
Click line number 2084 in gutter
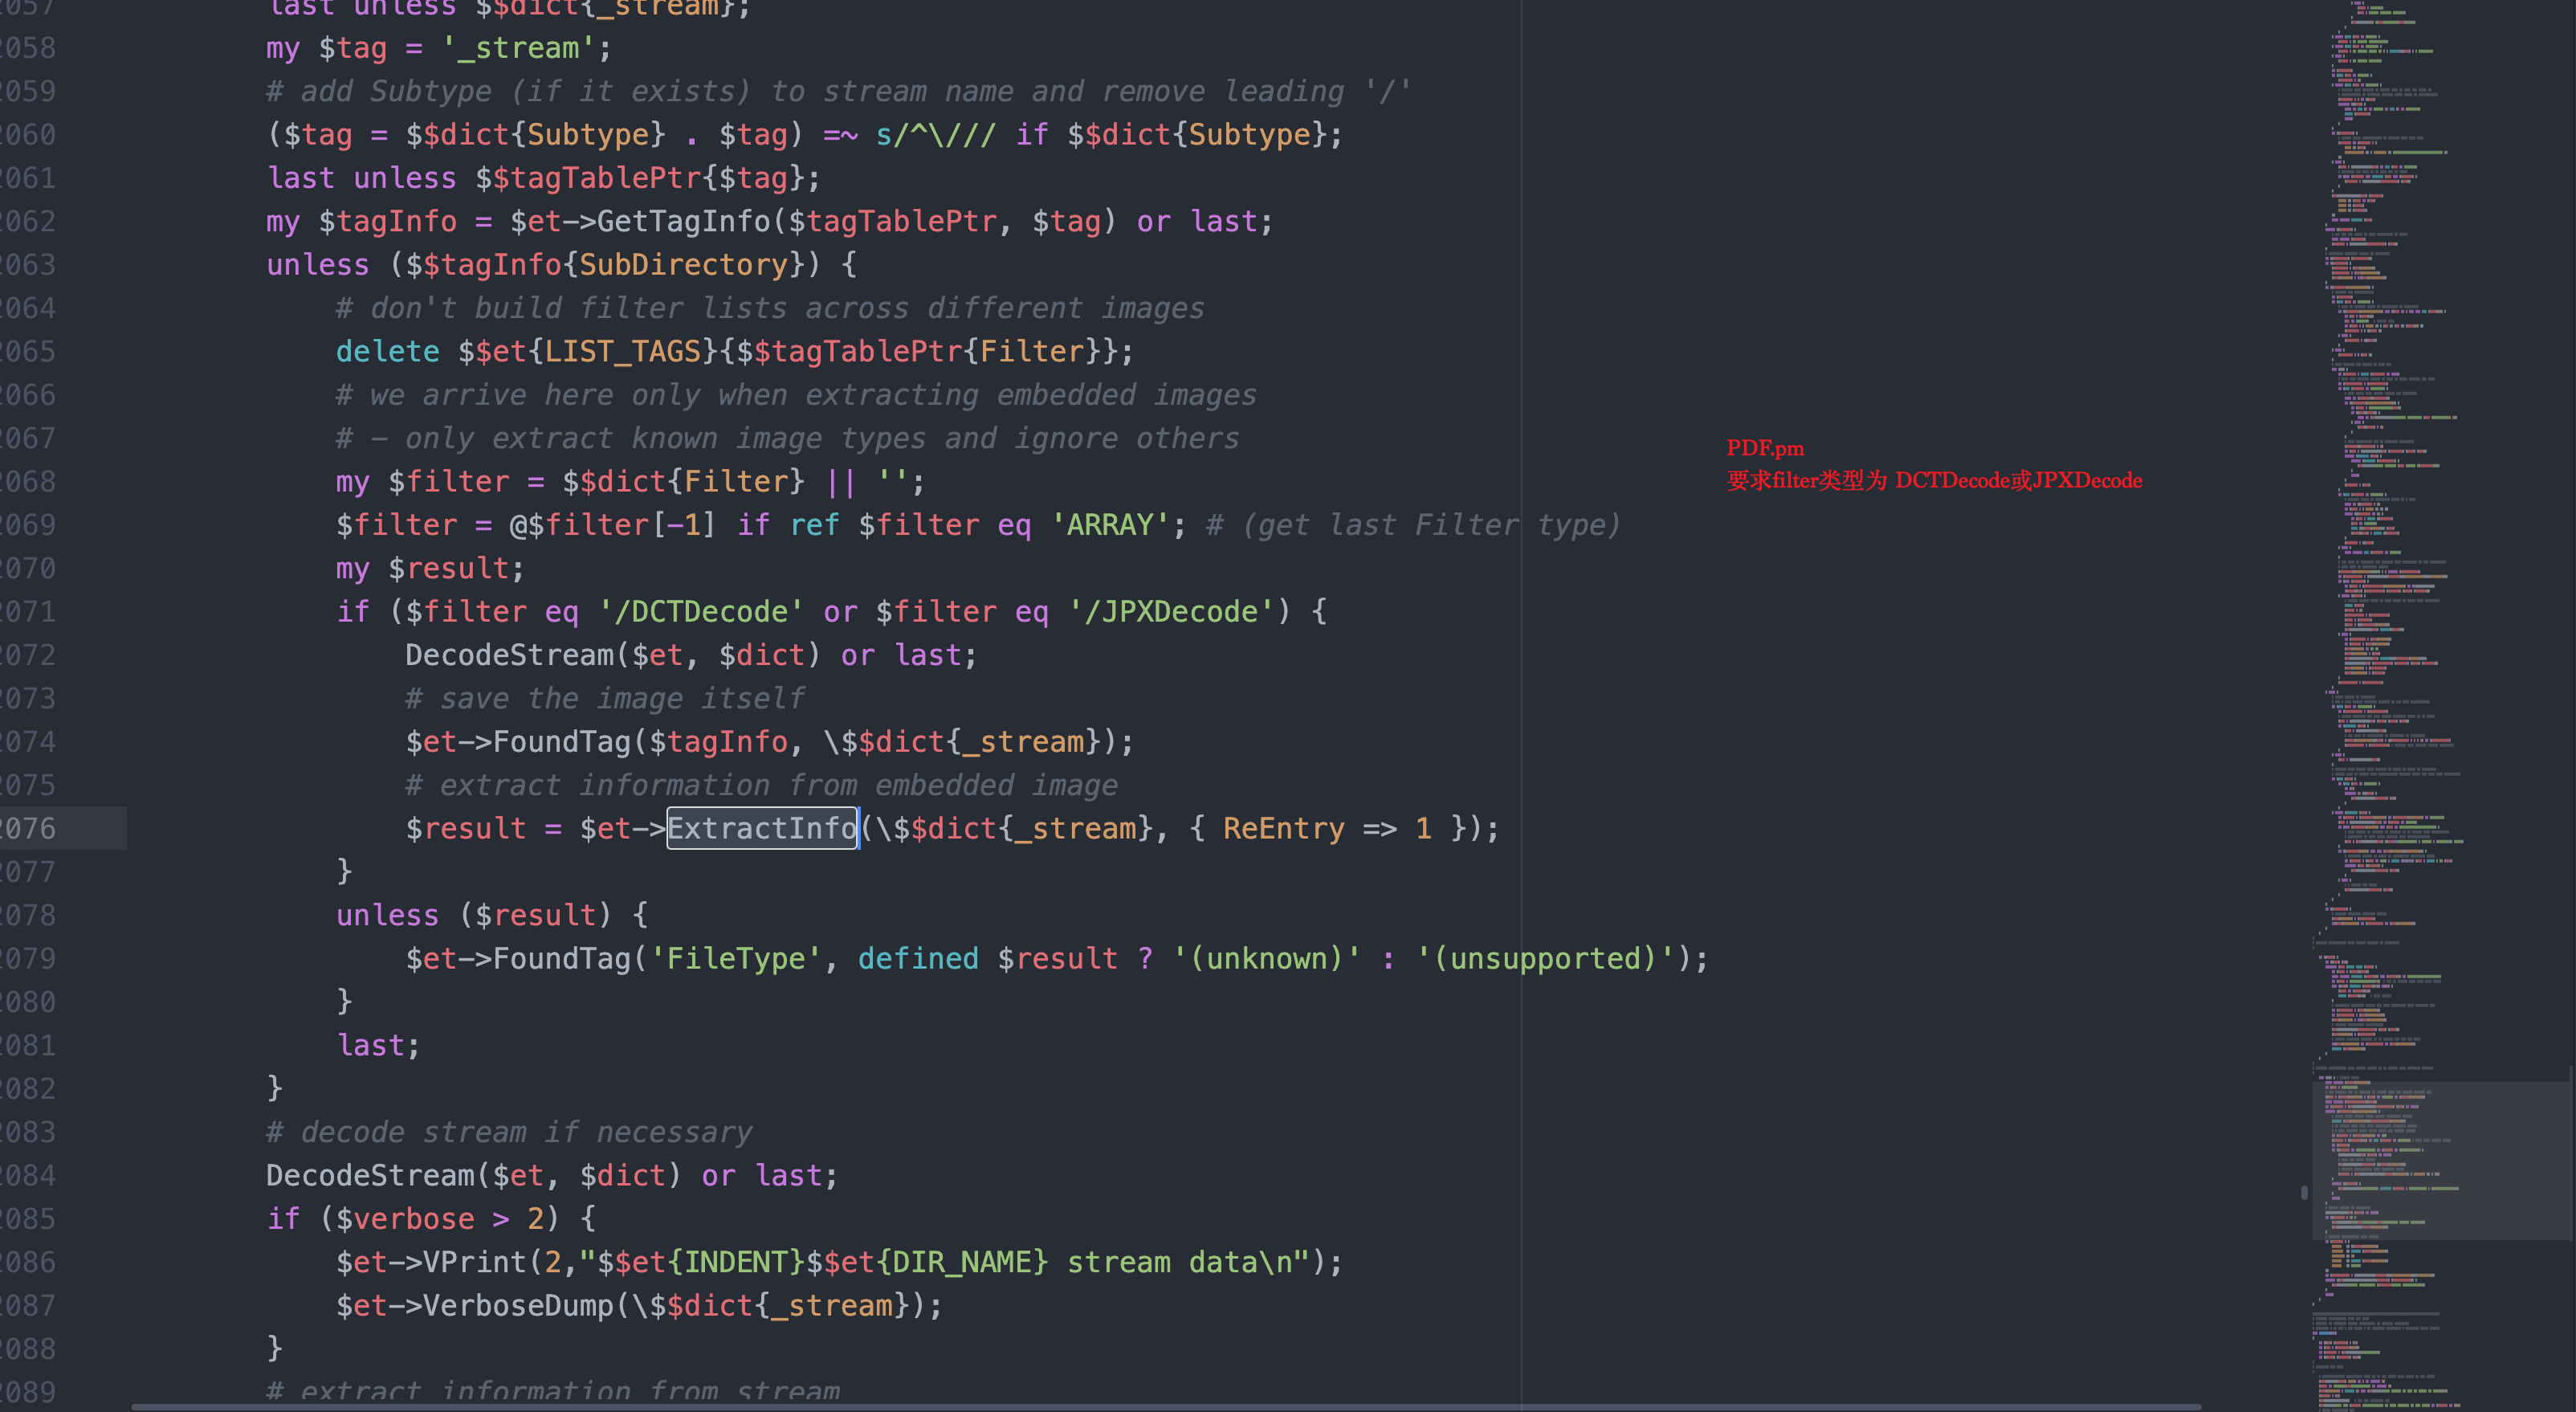(28, 1175)
